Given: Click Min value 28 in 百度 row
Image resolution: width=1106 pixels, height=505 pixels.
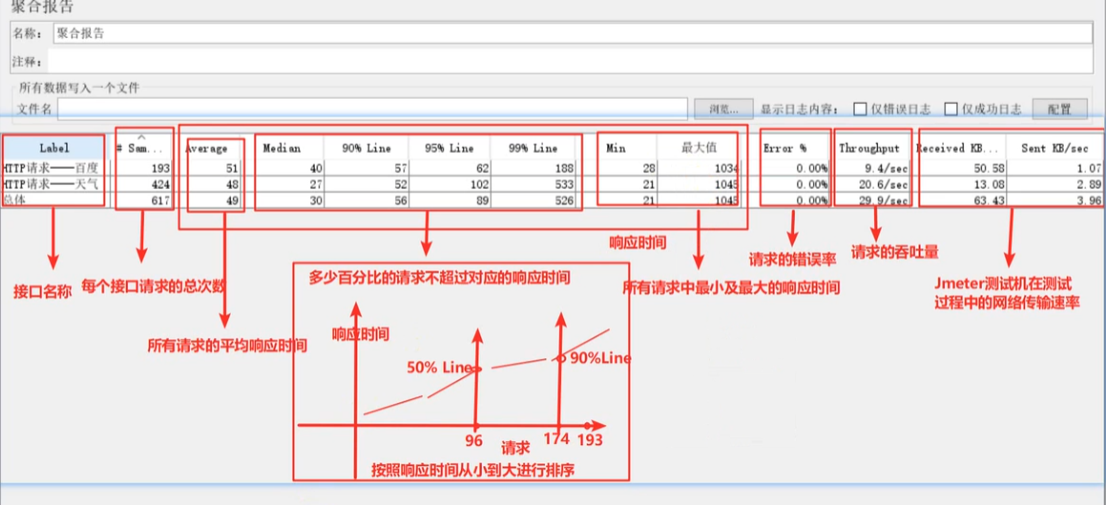Looking at the screenshot, I should (649, 169).
